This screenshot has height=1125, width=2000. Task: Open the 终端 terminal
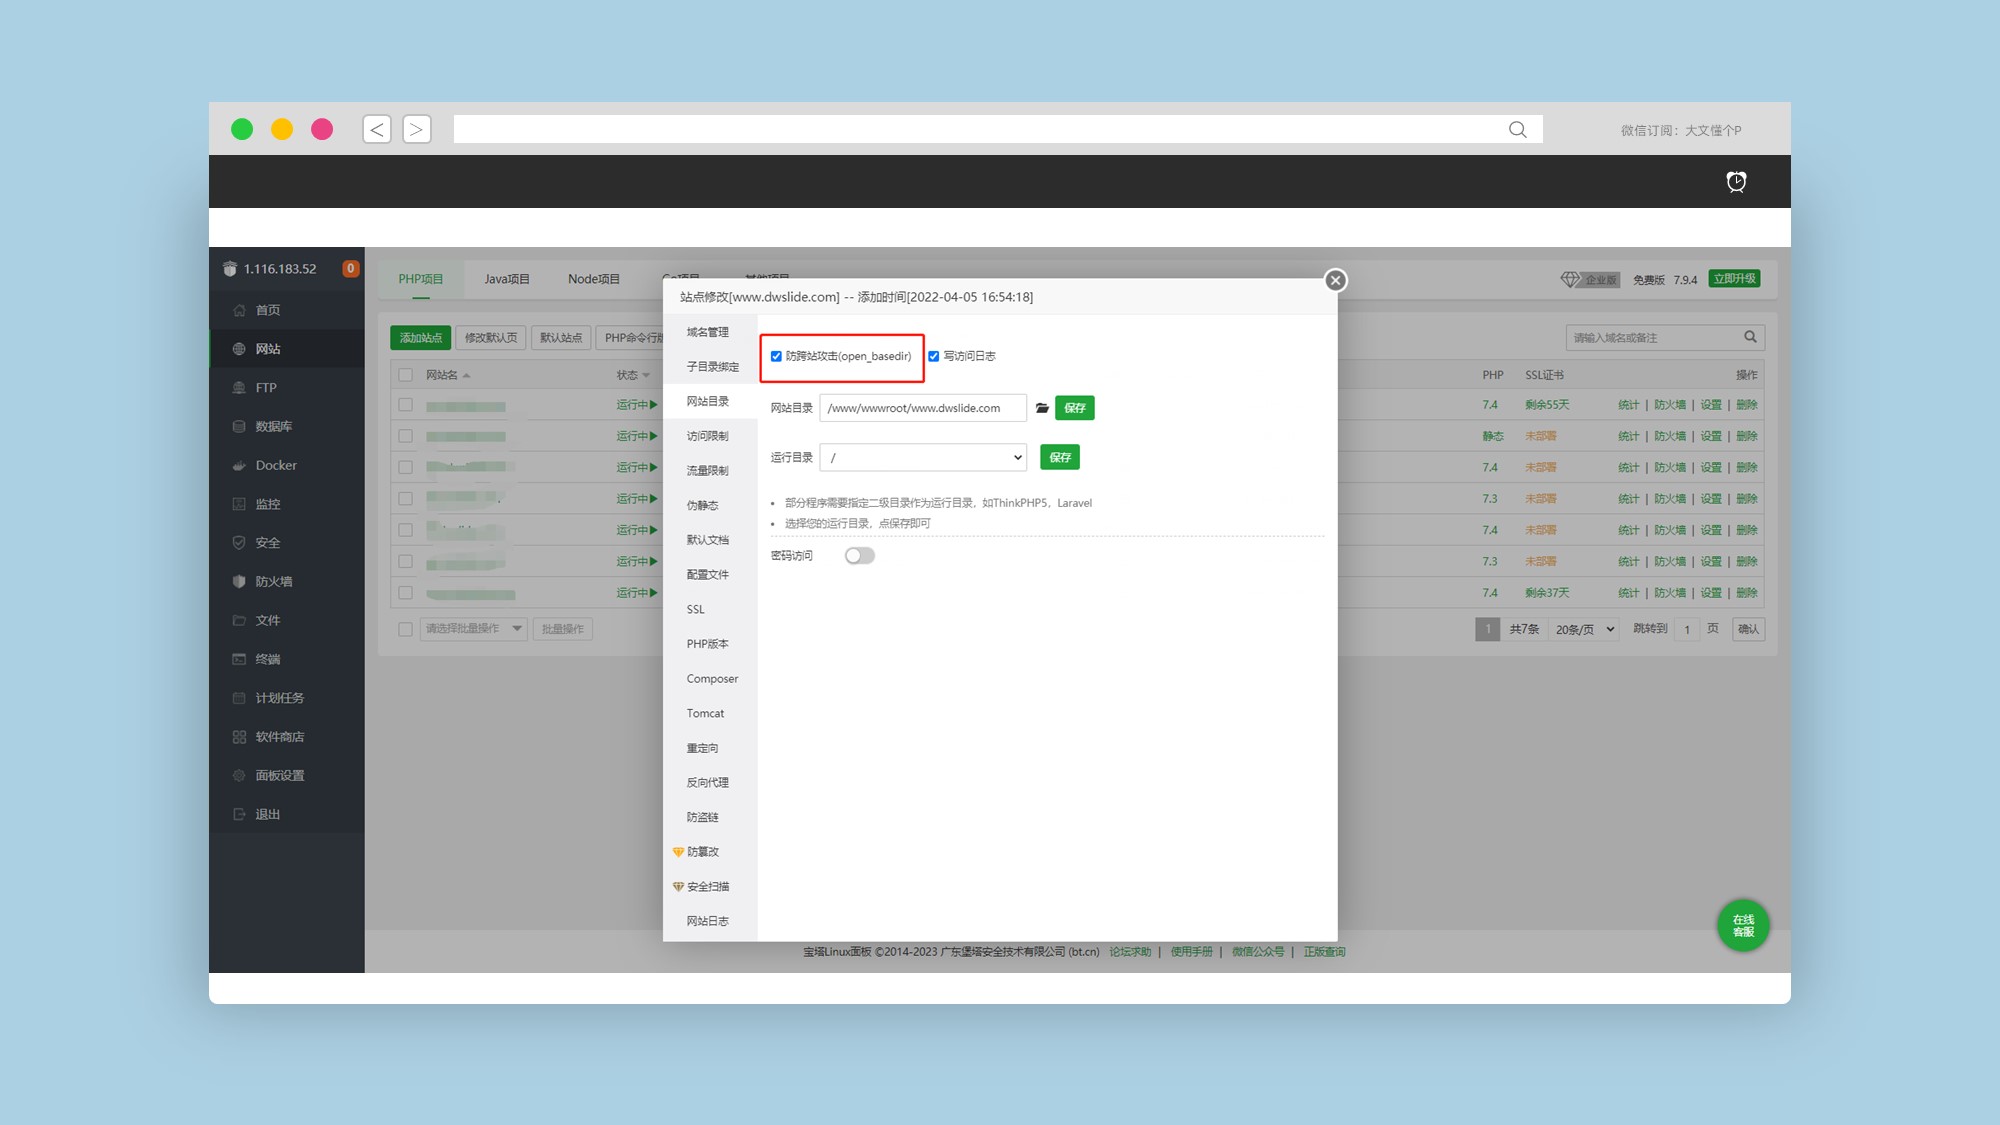[x=266, y=658]
